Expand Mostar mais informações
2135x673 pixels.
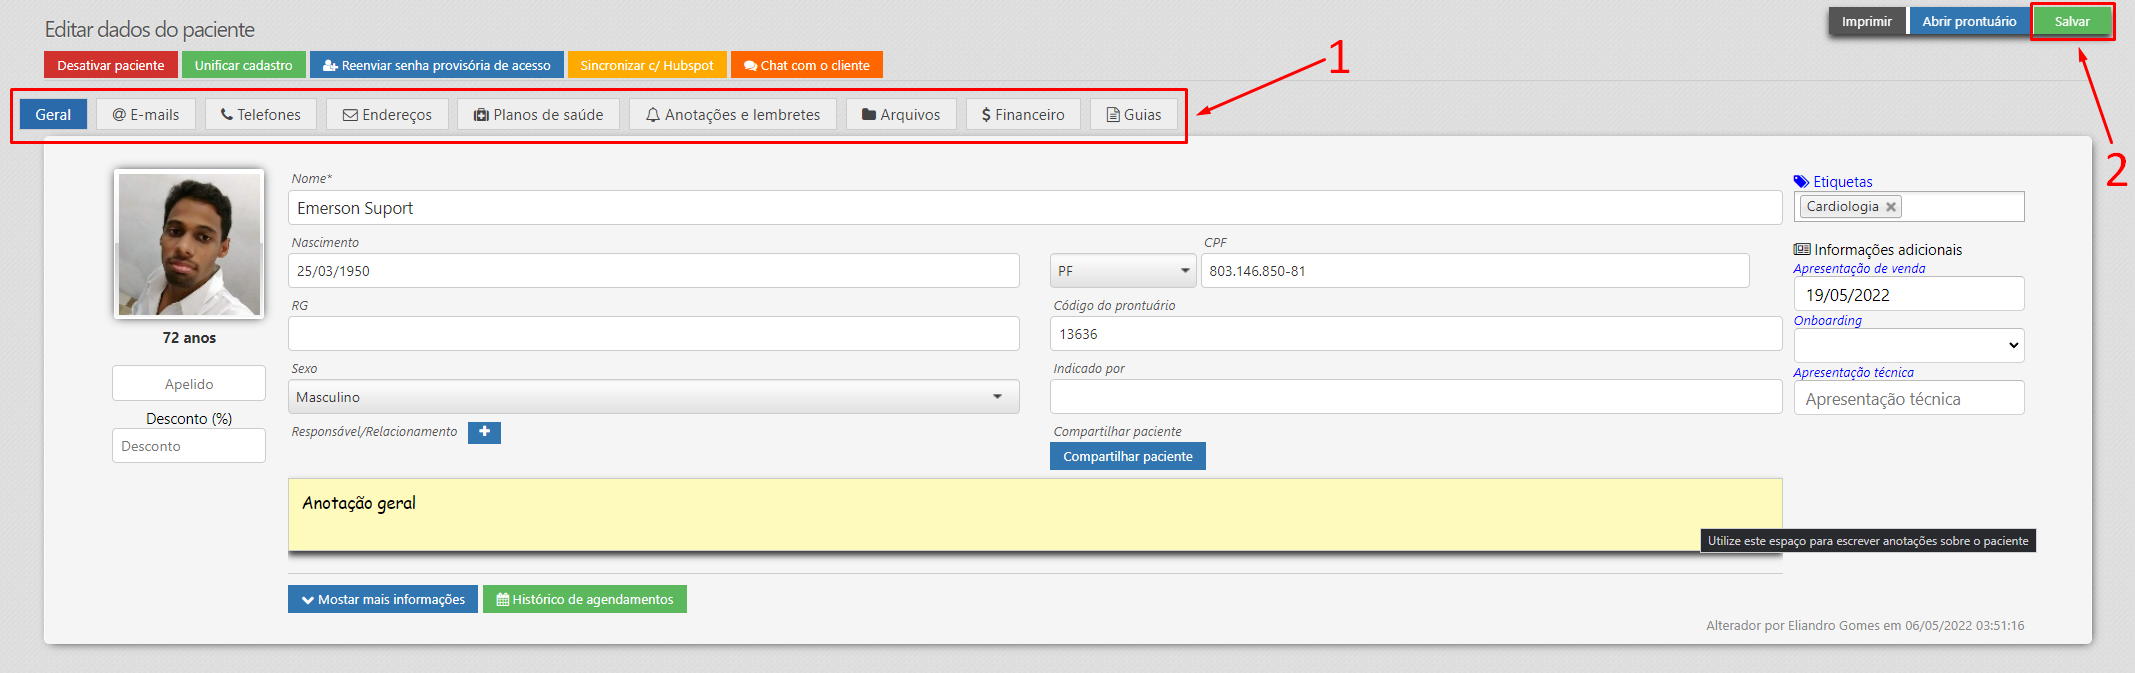(x=383, y=599)
